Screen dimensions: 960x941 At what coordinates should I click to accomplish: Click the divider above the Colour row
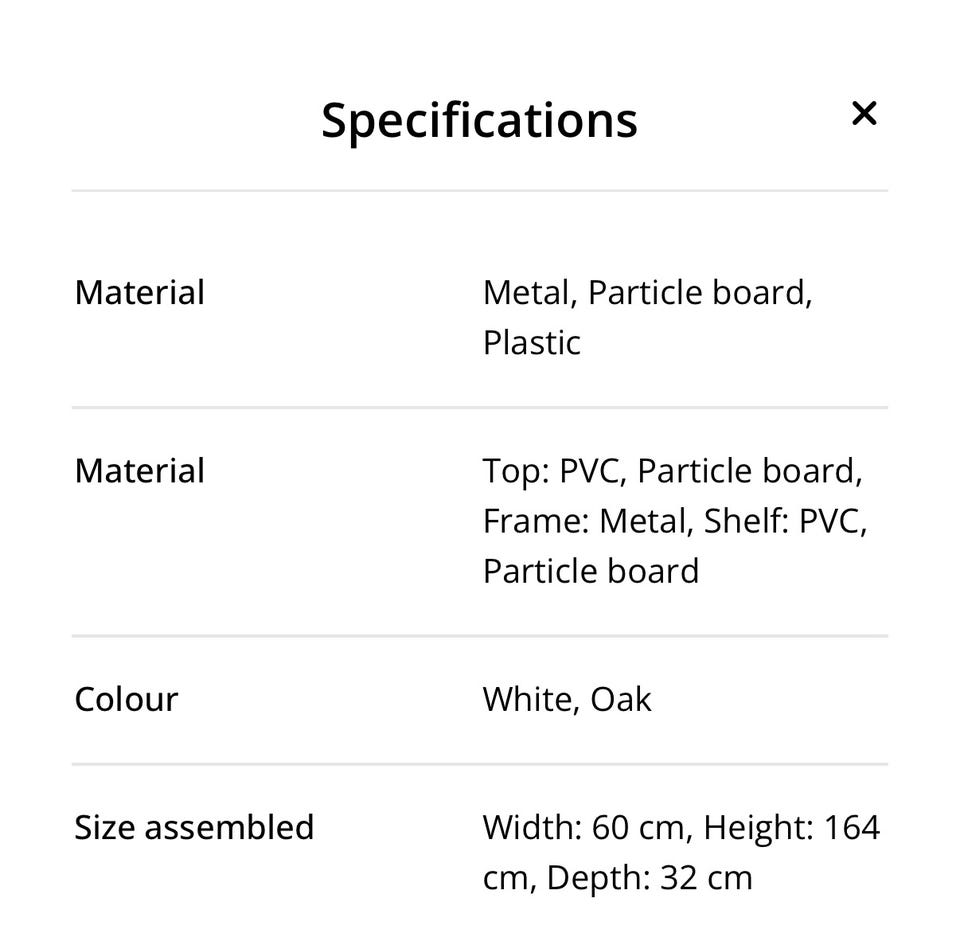coord(479,636)
